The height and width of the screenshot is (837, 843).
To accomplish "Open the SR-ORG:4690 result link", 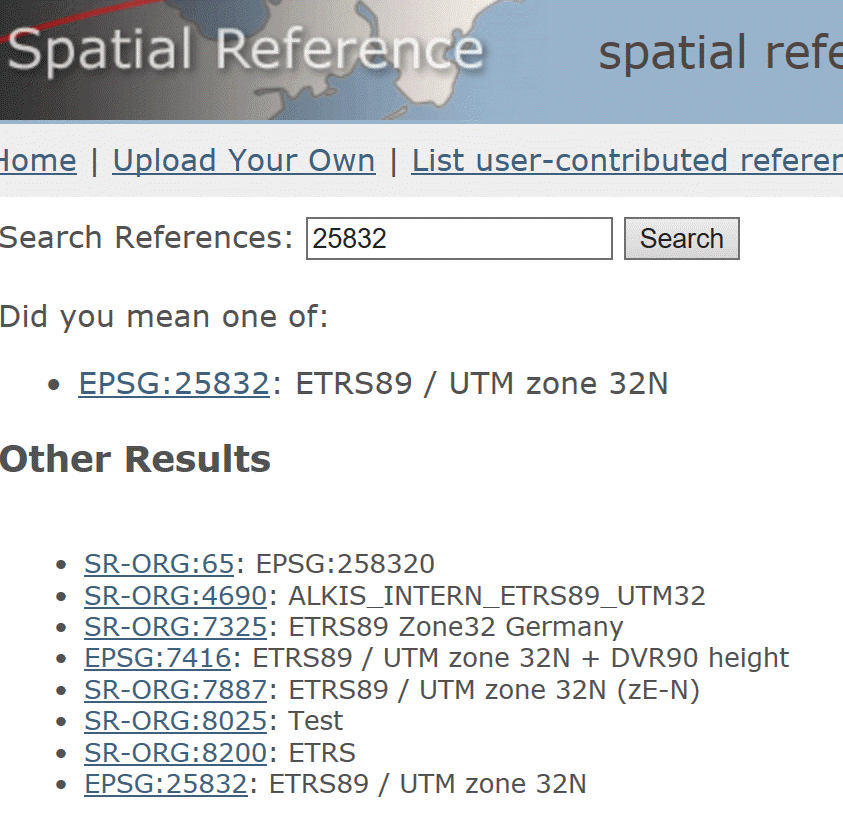I will (175, 597).
